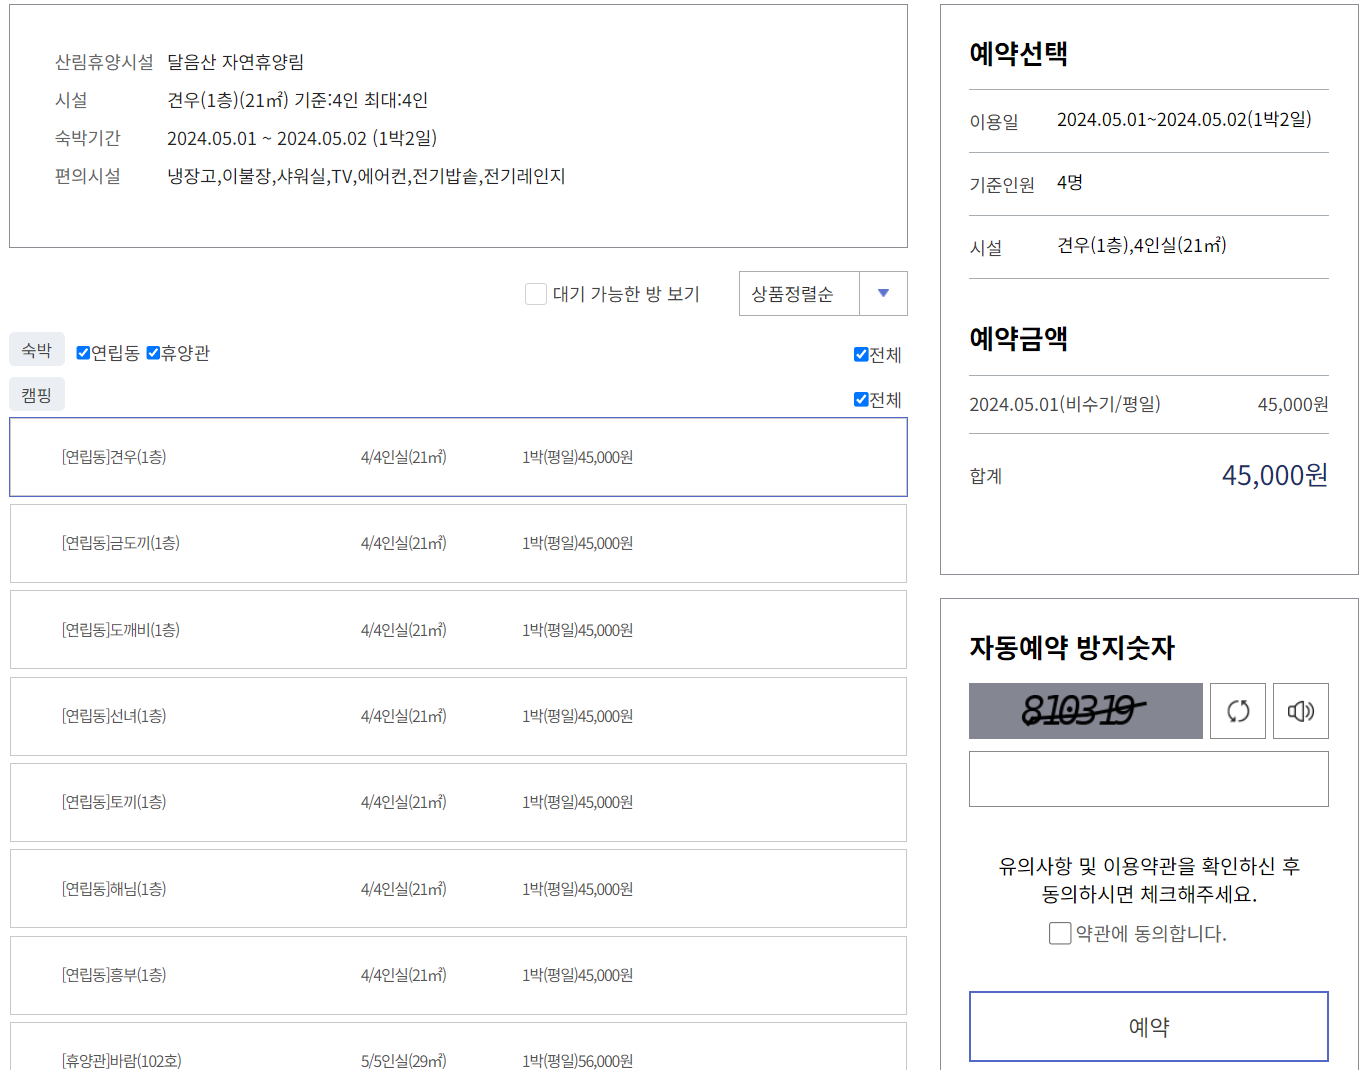Select the [연립동]도깨비(1층) room
Viewport: 1363px width, 1070px height.
(x=458, y=629)
